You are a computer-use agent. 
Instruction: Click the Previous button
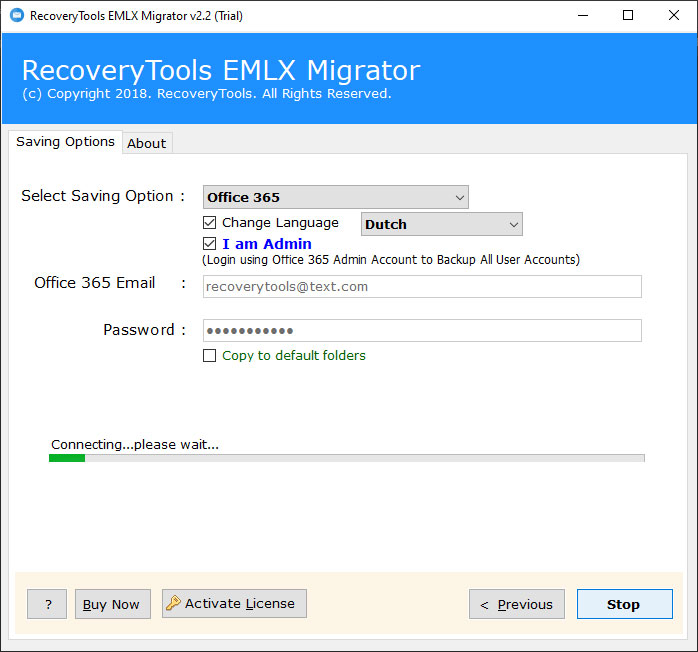(x=517, y=604)
